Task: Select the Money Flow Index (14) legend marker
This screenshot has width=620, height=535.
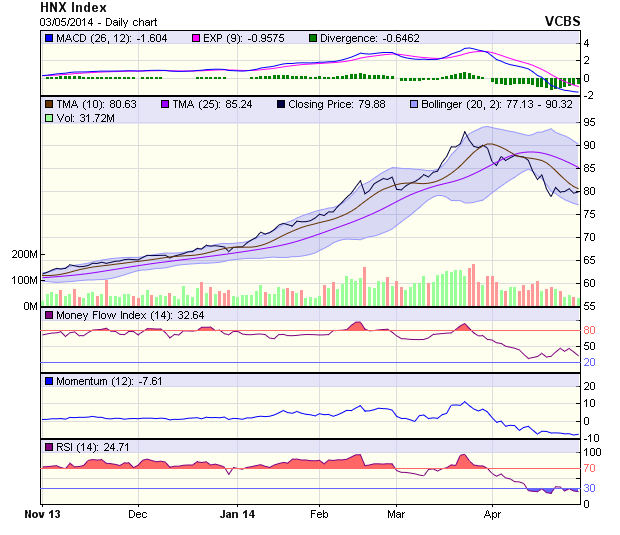Action: click(x=49, y=315)
